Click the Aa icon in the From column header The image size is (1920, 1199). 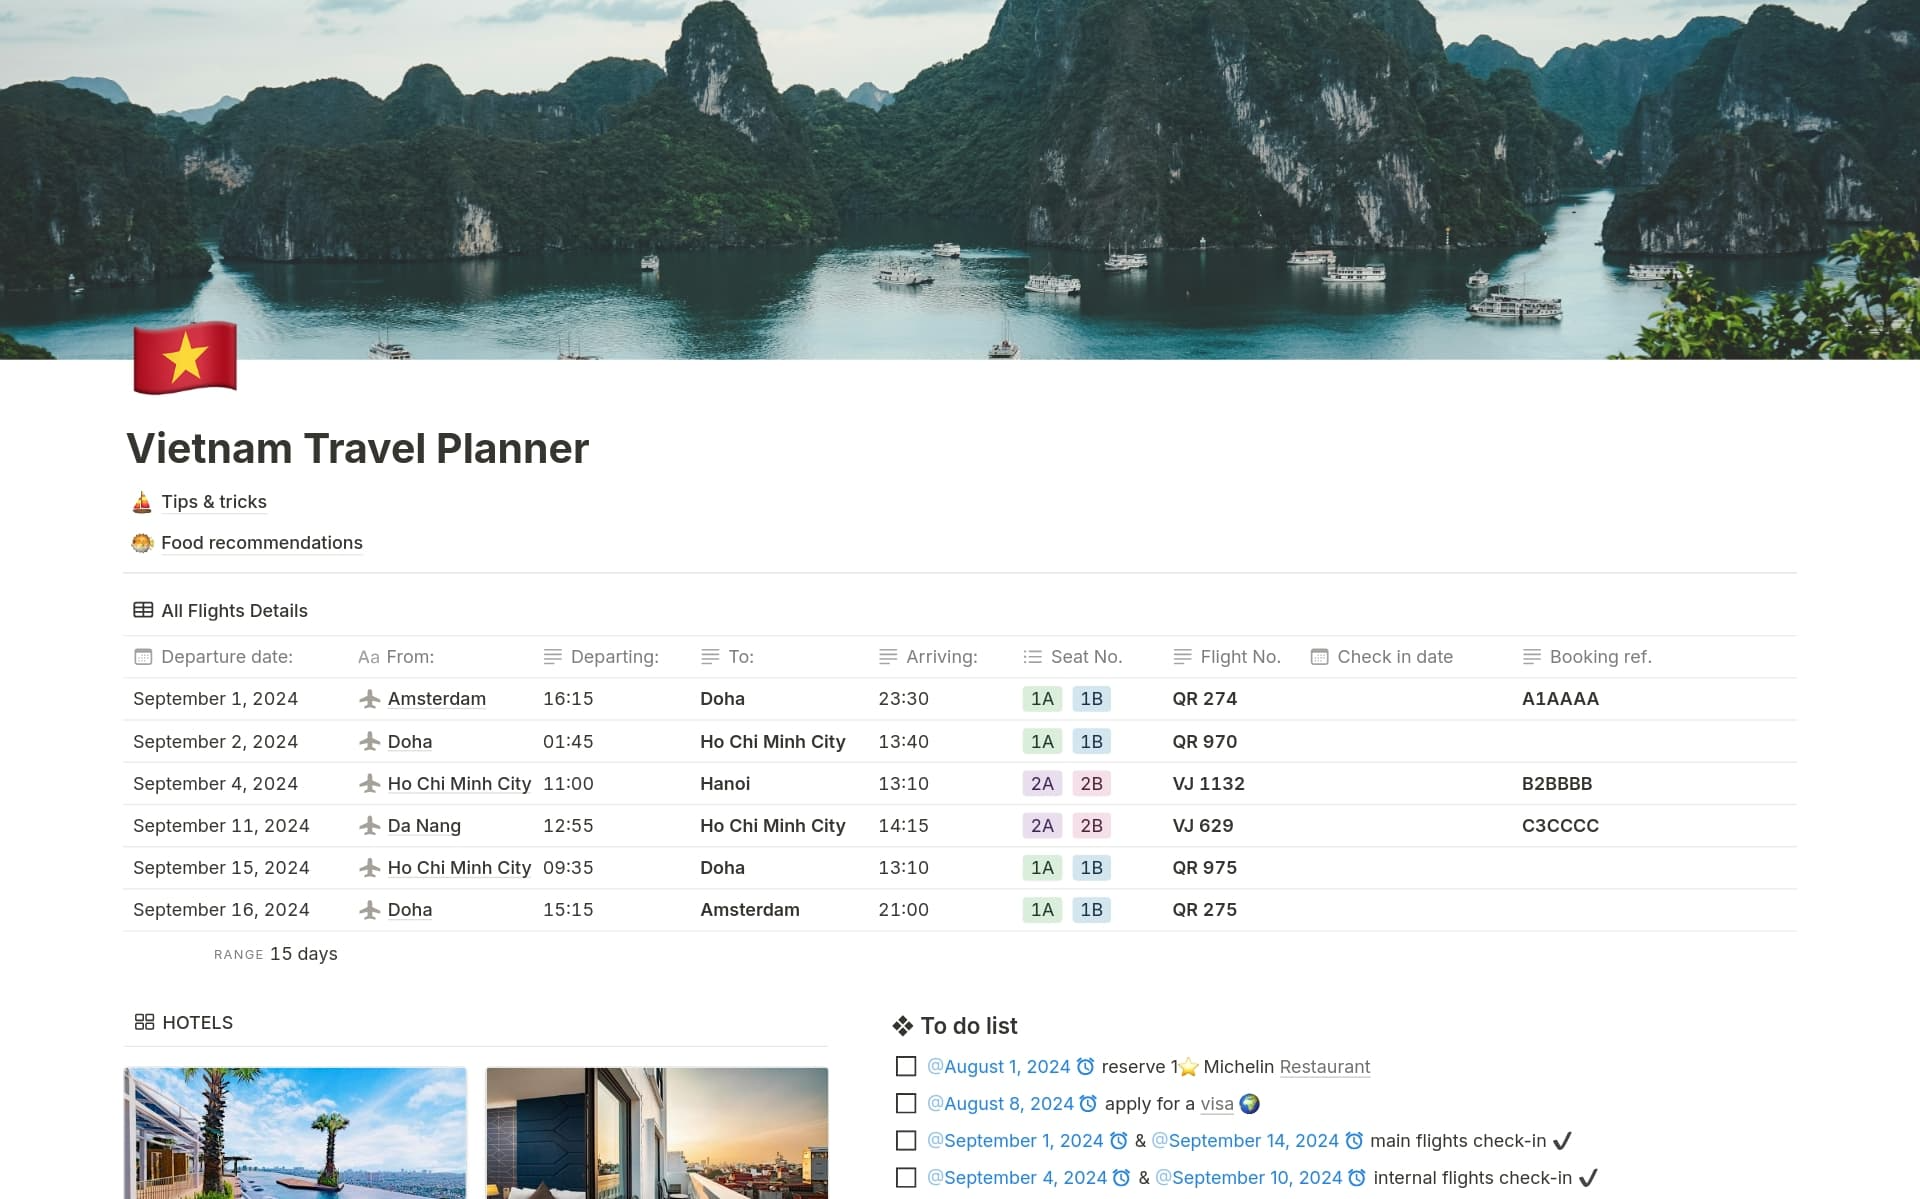368,657
